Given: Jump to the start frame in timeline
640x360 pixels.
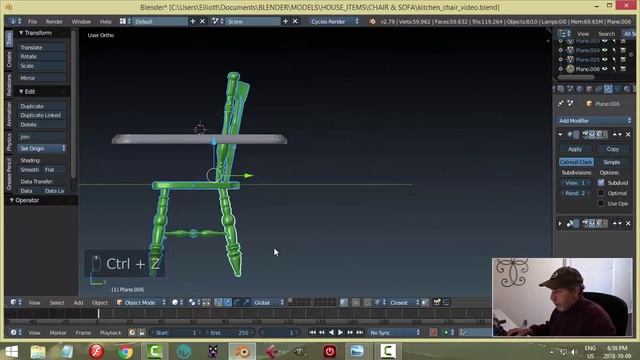Looking at the screenshot, I should pyautogui.click(x=312, y=333).
